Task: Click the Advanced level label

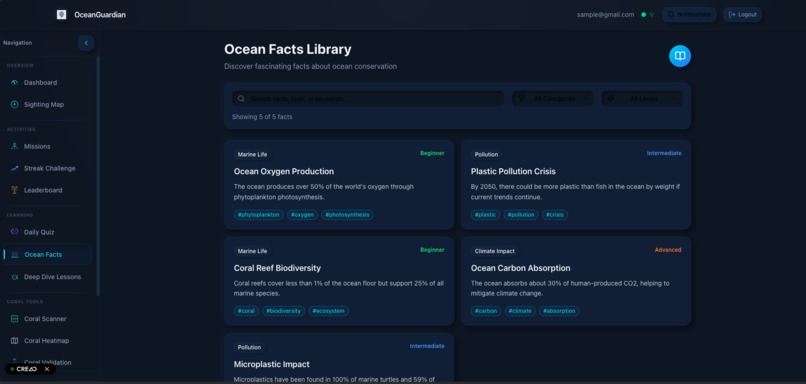Action: tap(668, 250)
